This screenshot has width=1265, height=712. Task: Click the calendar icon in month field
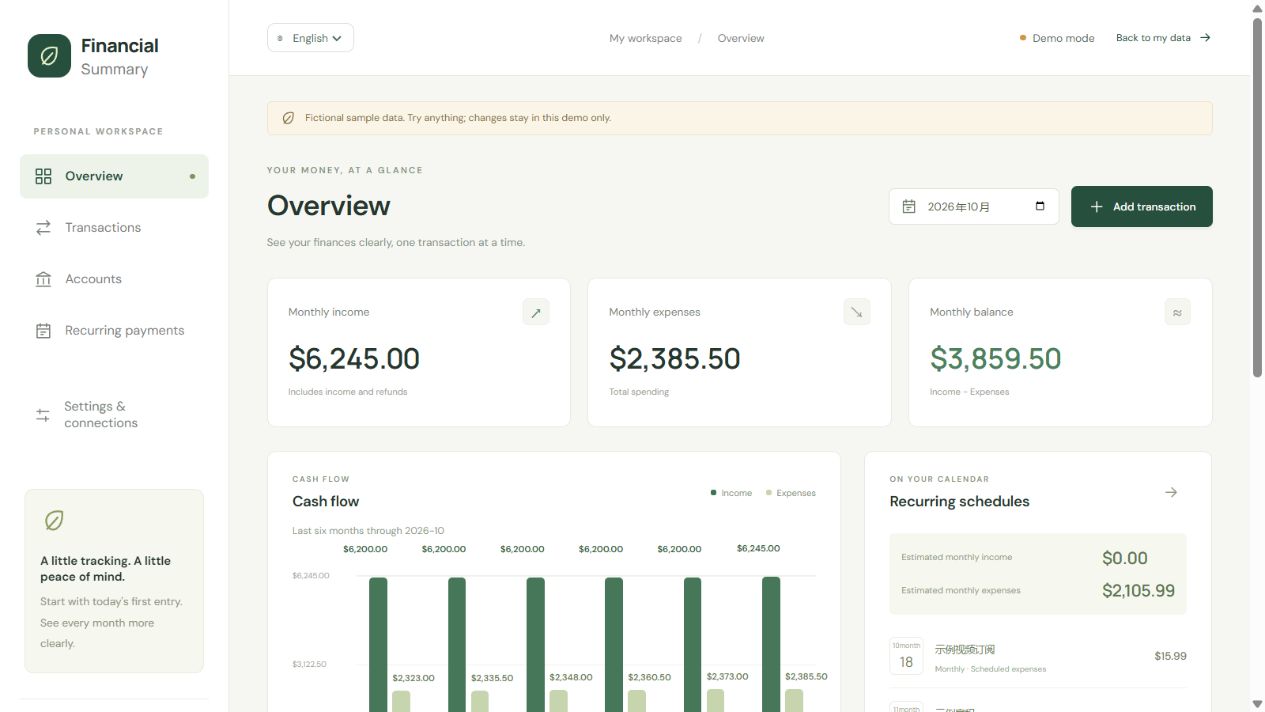909,207
